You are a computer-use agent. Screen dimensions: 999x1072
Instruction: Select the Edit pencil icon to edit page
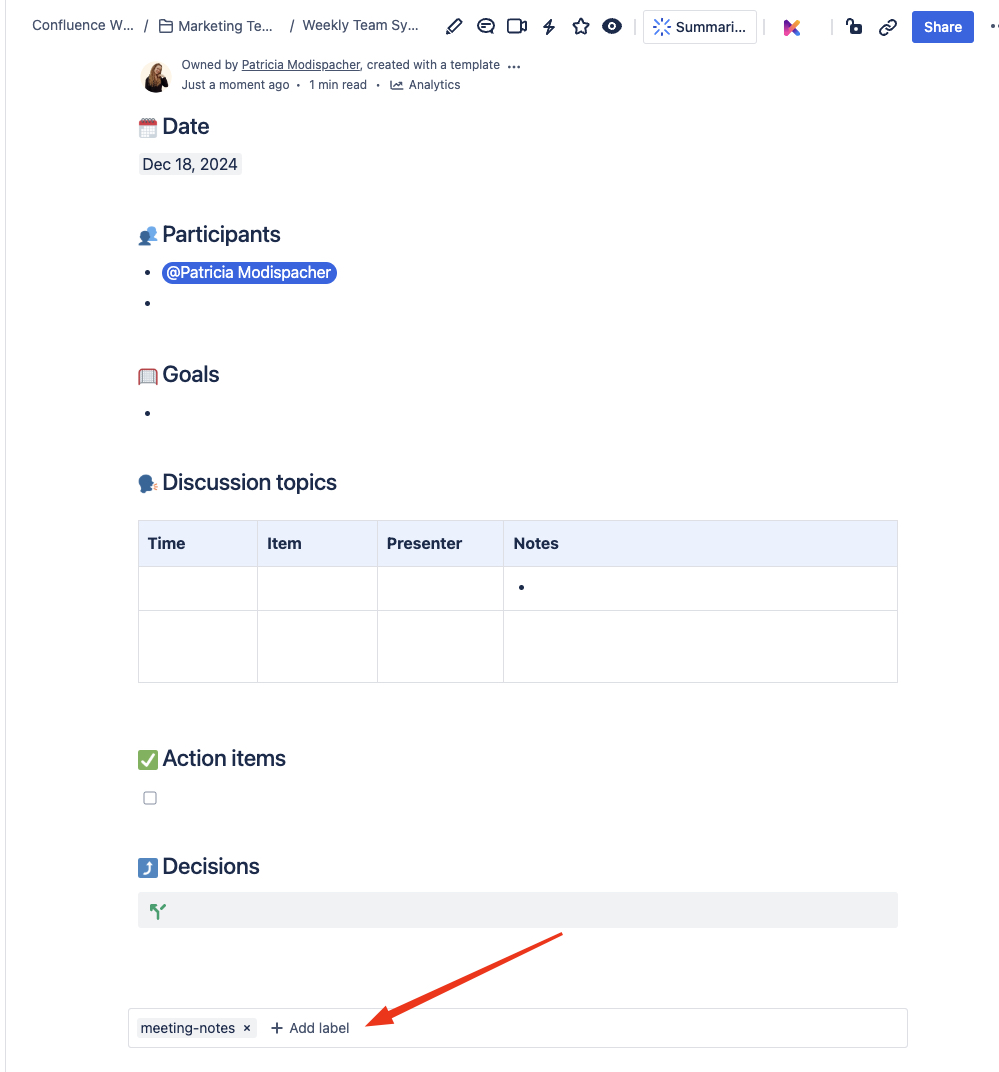pyautogui.click(x=453, y=26)
